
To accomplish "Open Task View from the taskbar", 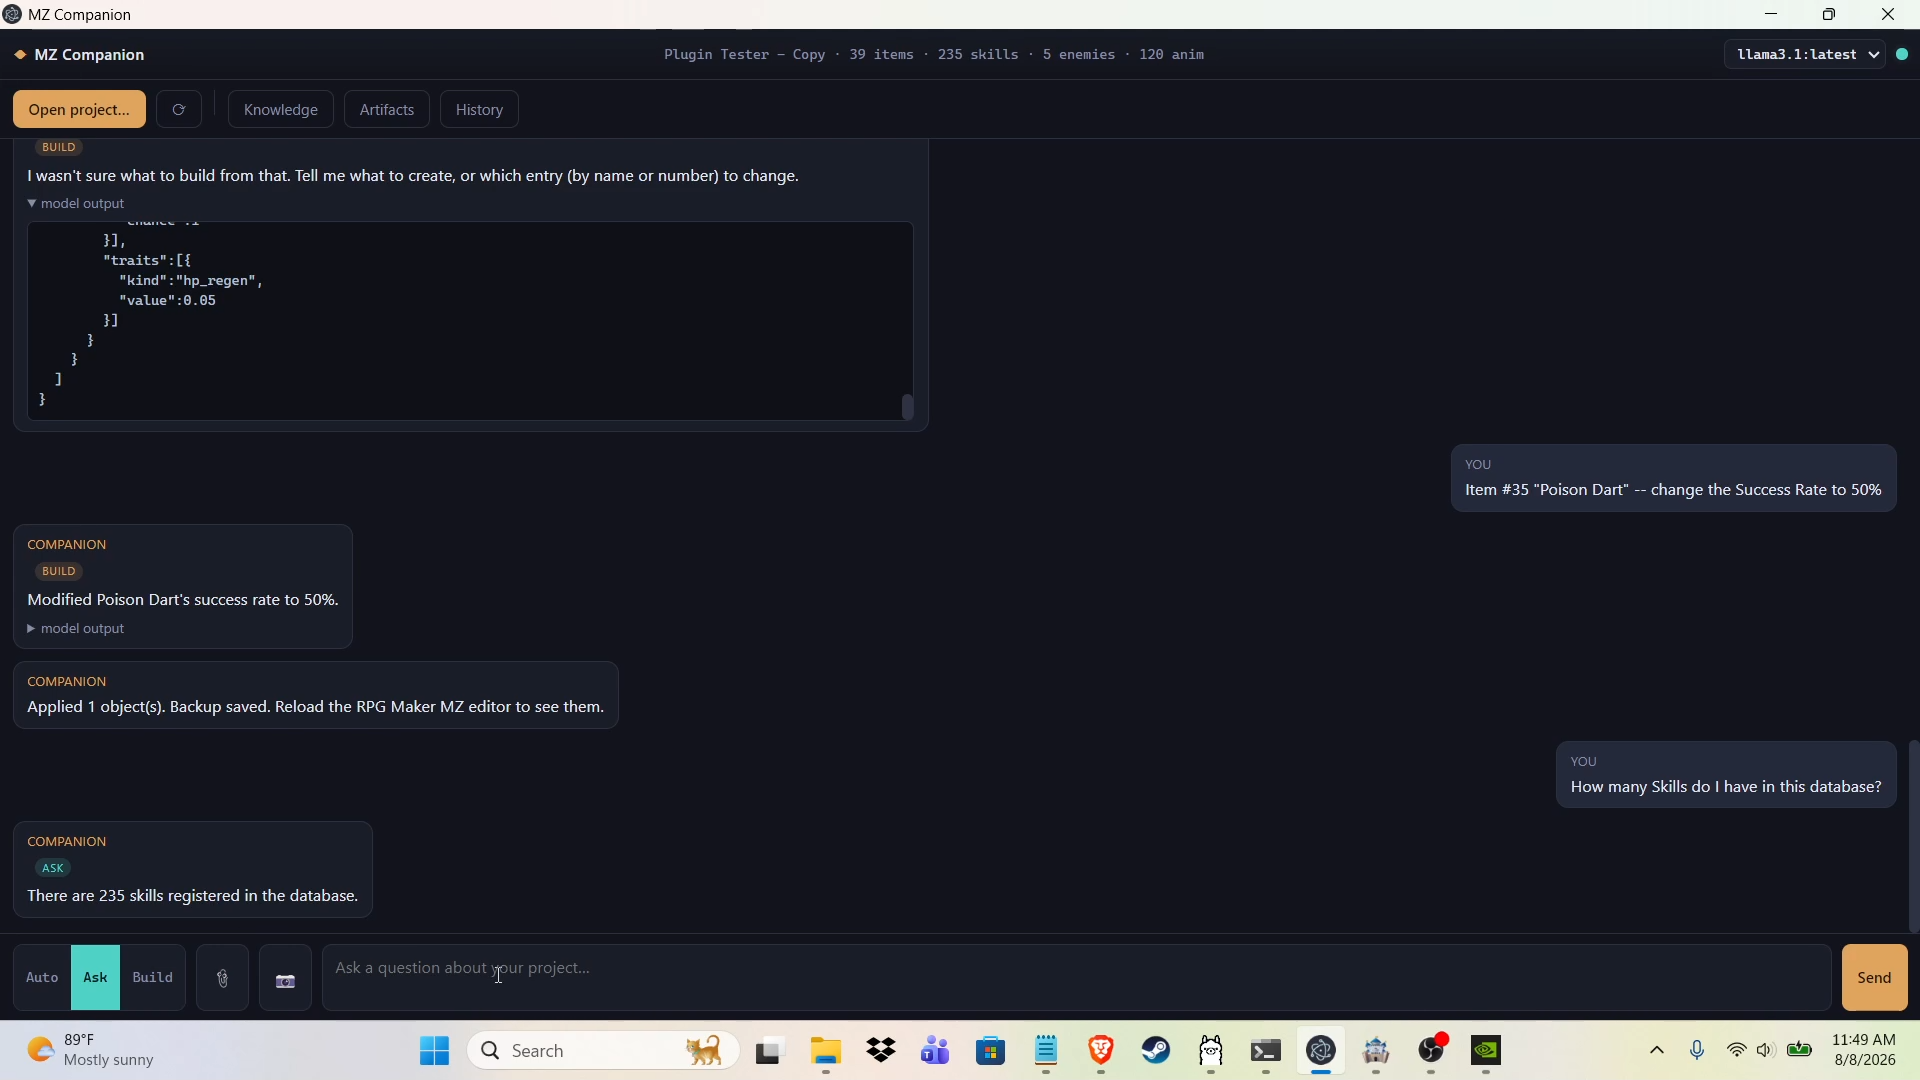I will coord(768,1051).
